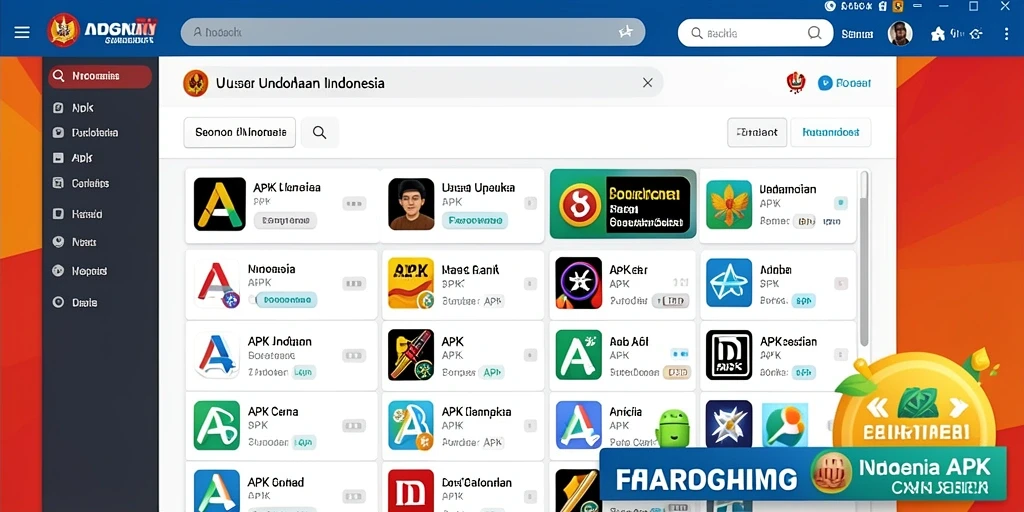Viewport: 1024px width, 512px height.
Task: Open the three-dot overflow menu at top right
Action: [x=1005, y=33]
